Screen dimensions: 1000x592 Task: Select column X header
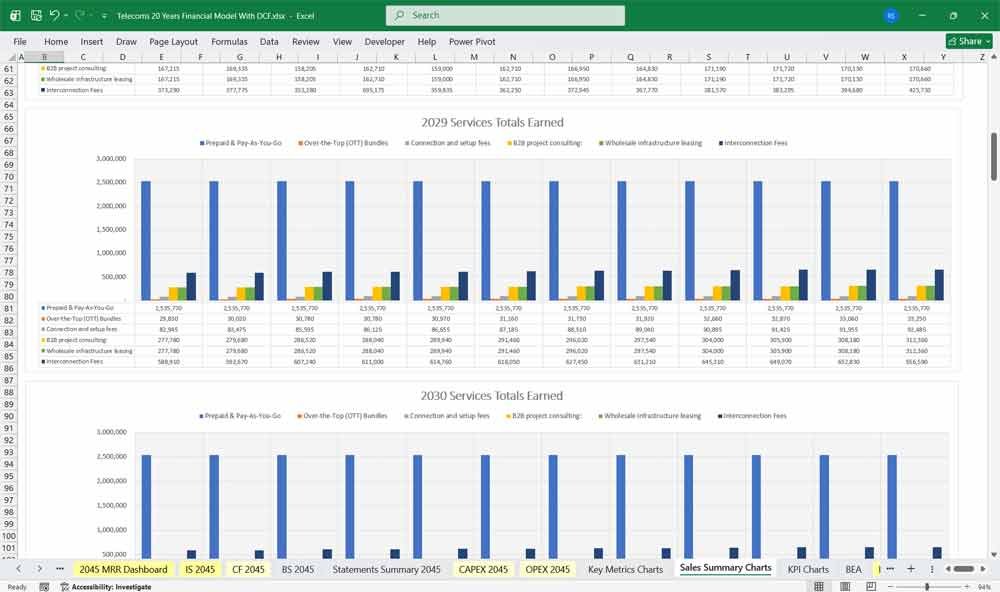(904, 57)
